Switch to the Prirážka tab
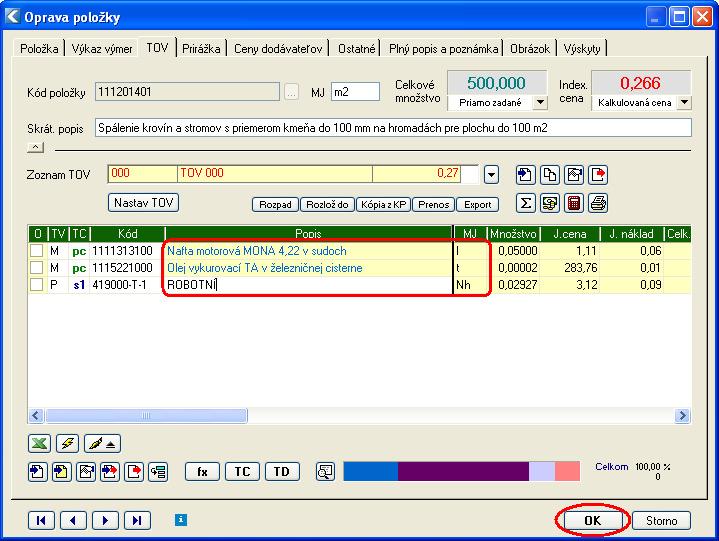 (x=201, y=48)
